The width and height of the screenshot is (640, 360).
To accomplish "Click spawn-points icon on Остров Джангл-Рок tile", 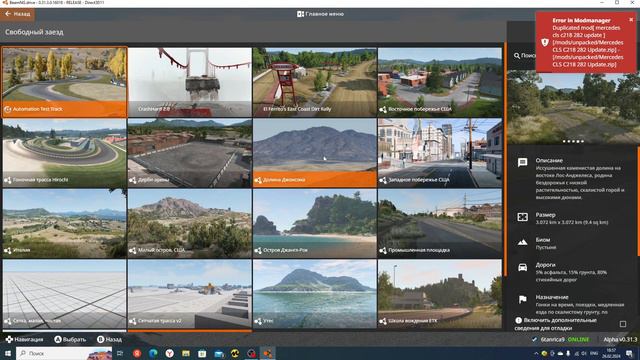I will pos(258,250).
